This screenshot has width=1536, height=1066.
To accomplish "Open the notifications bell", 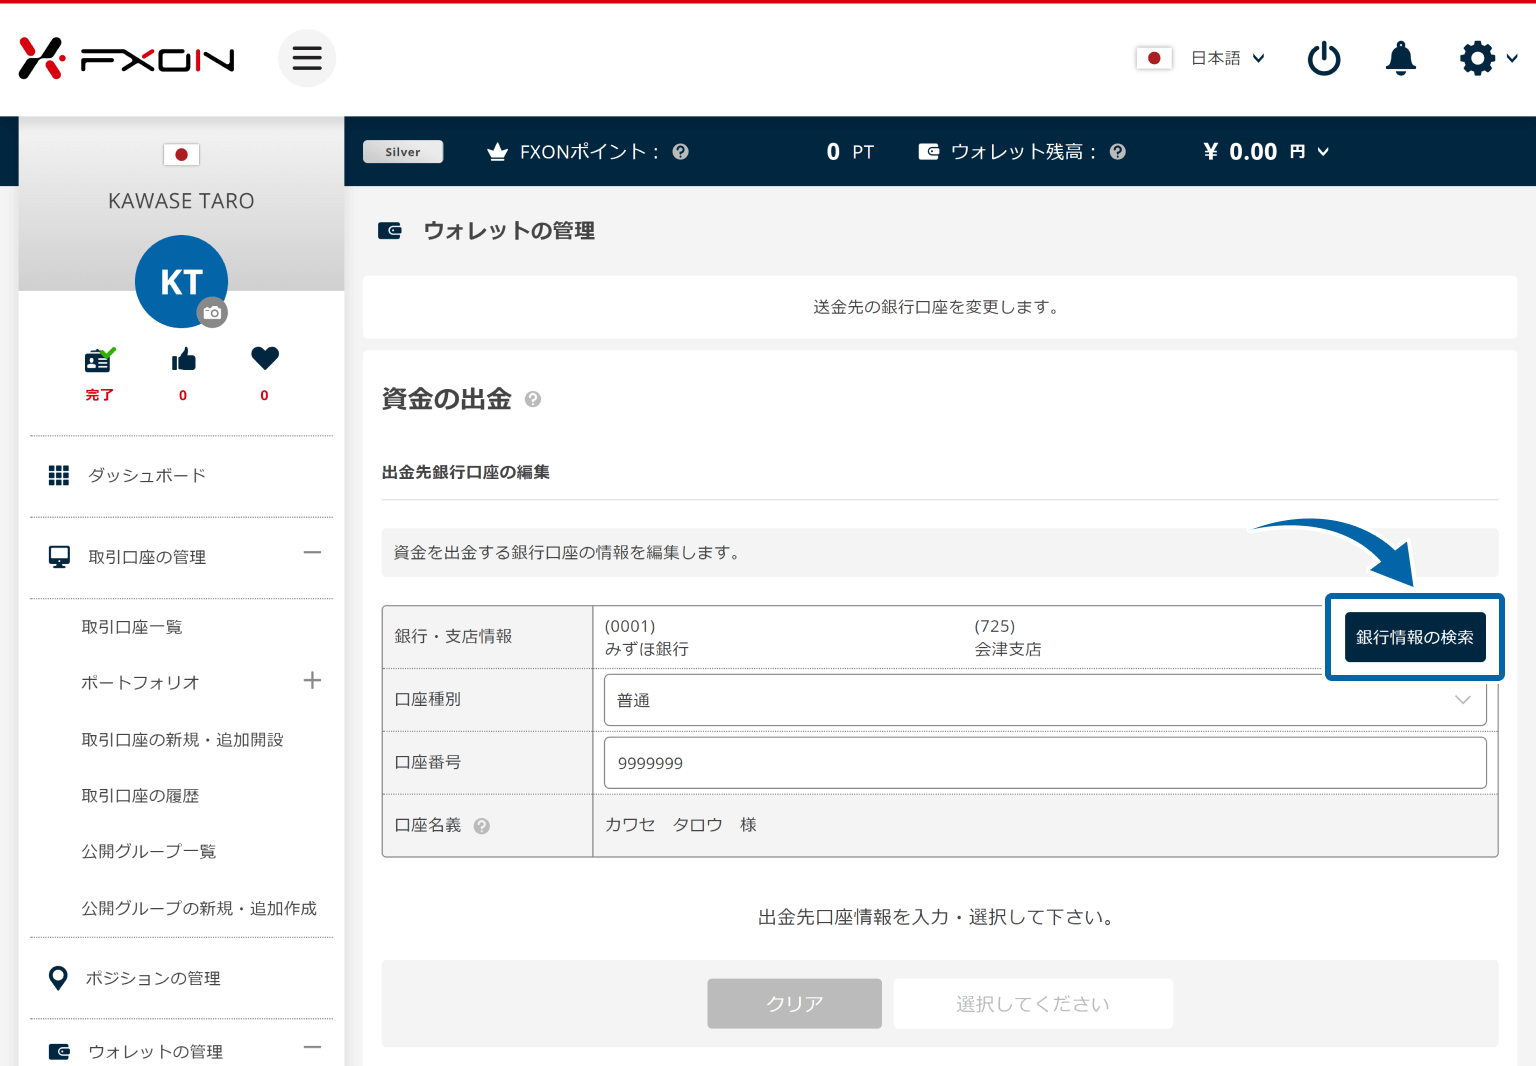I will (x=1401, y=58).
